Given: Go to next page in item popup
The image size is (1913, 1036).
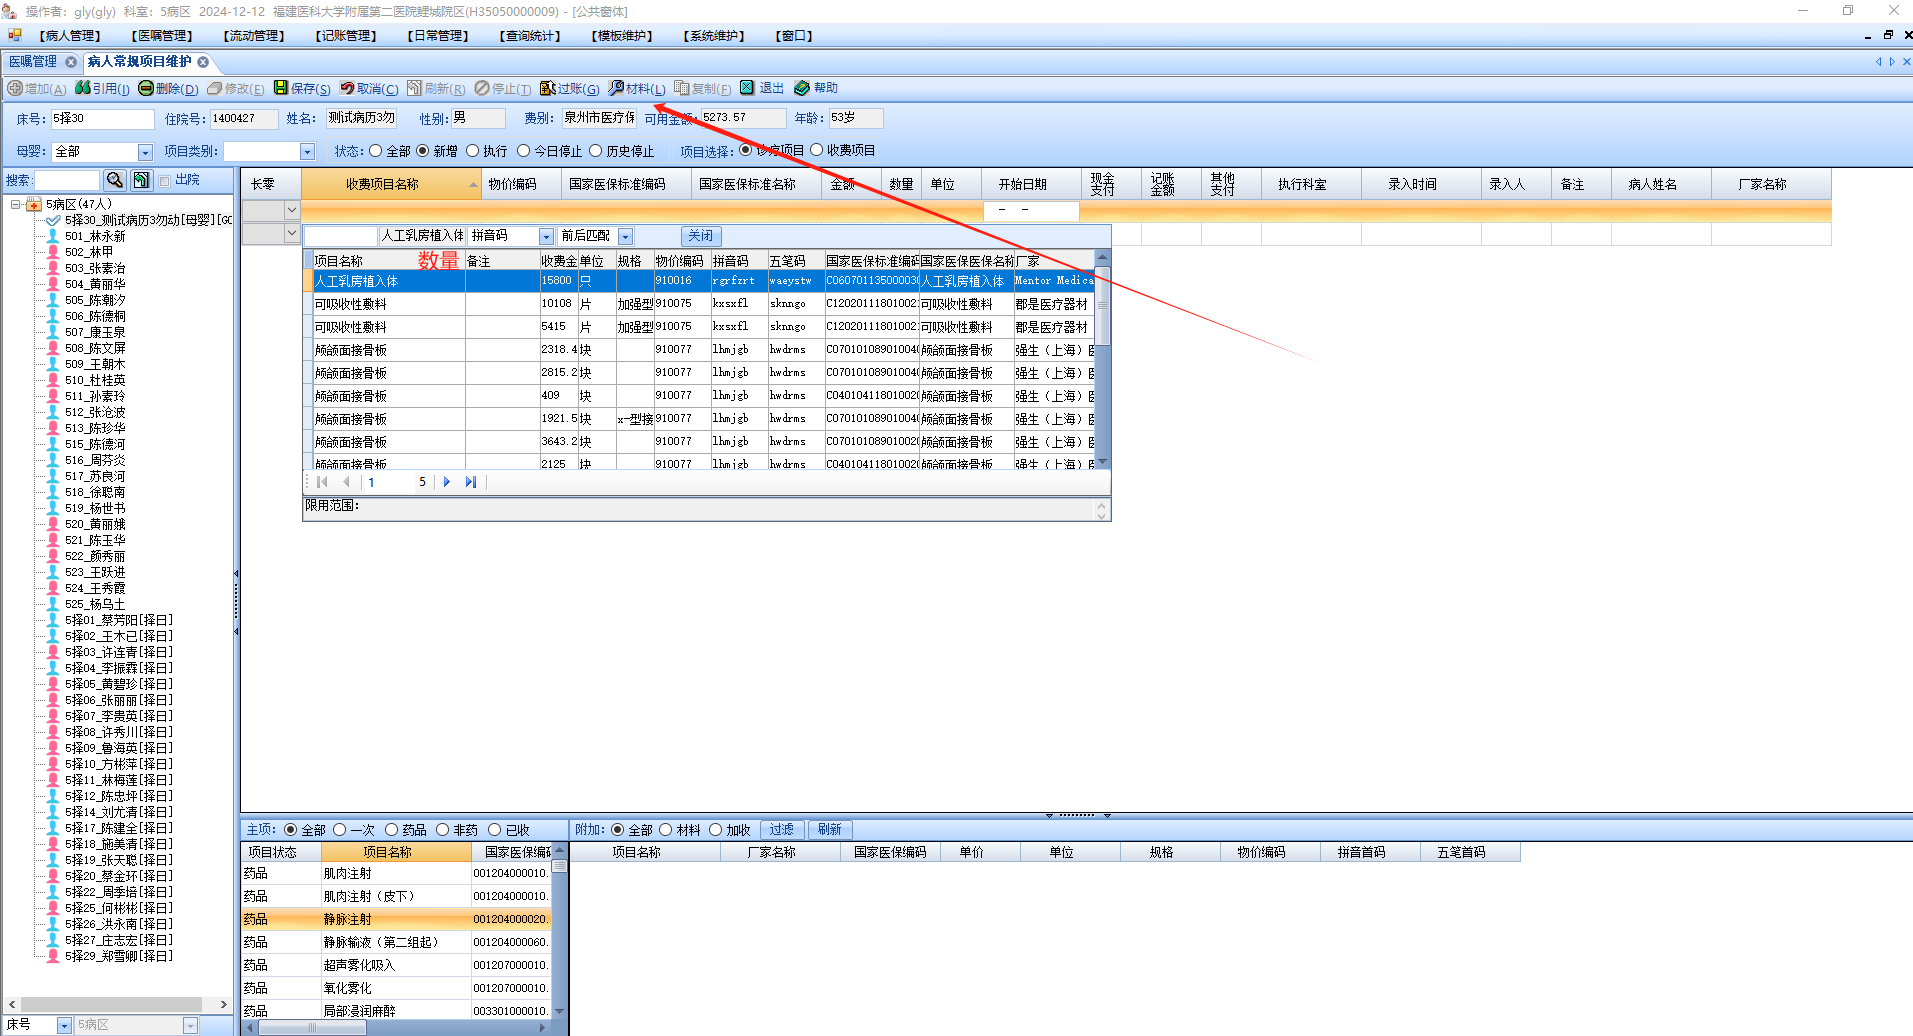Looking at the screenshot, I should pos(447,482).
